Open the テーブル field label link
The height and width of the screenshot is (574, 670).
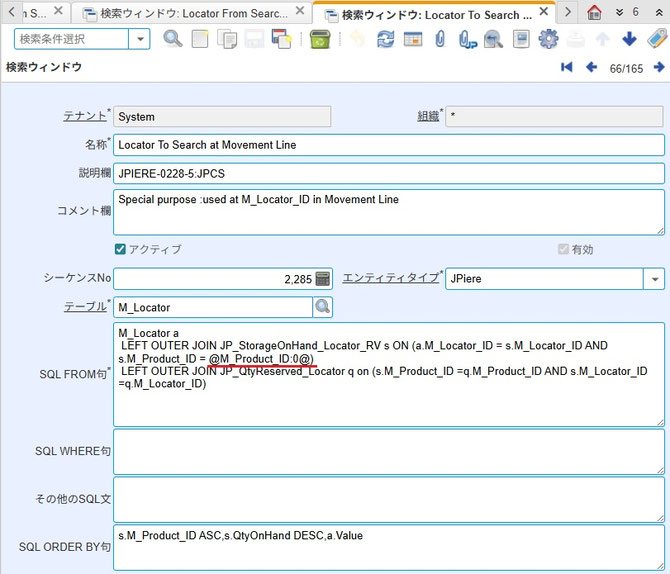[85, 306]
